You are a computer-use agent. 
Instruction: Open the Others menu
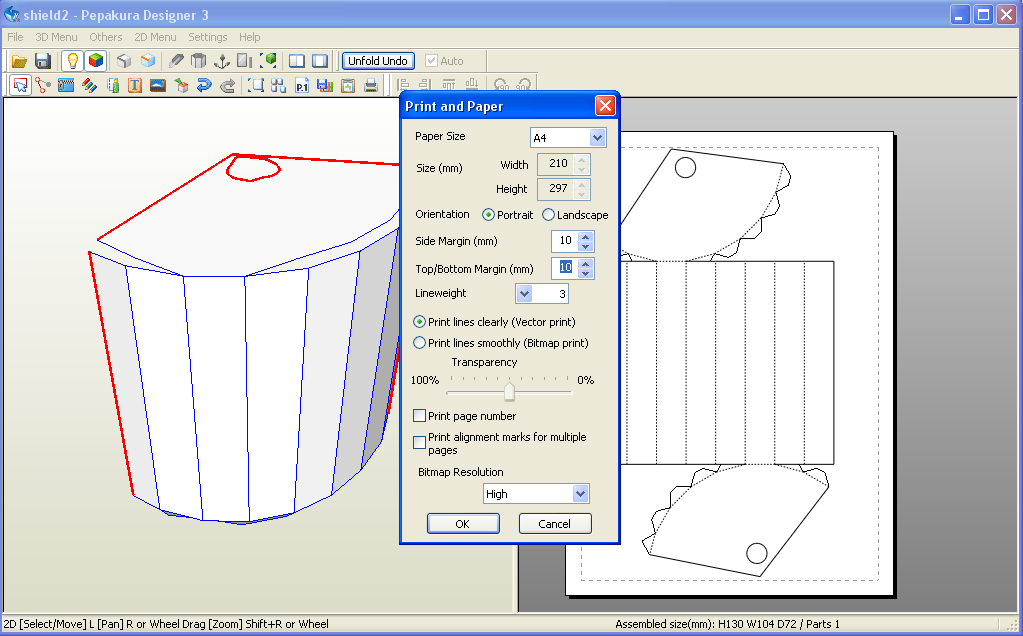[x=106, y=37]
